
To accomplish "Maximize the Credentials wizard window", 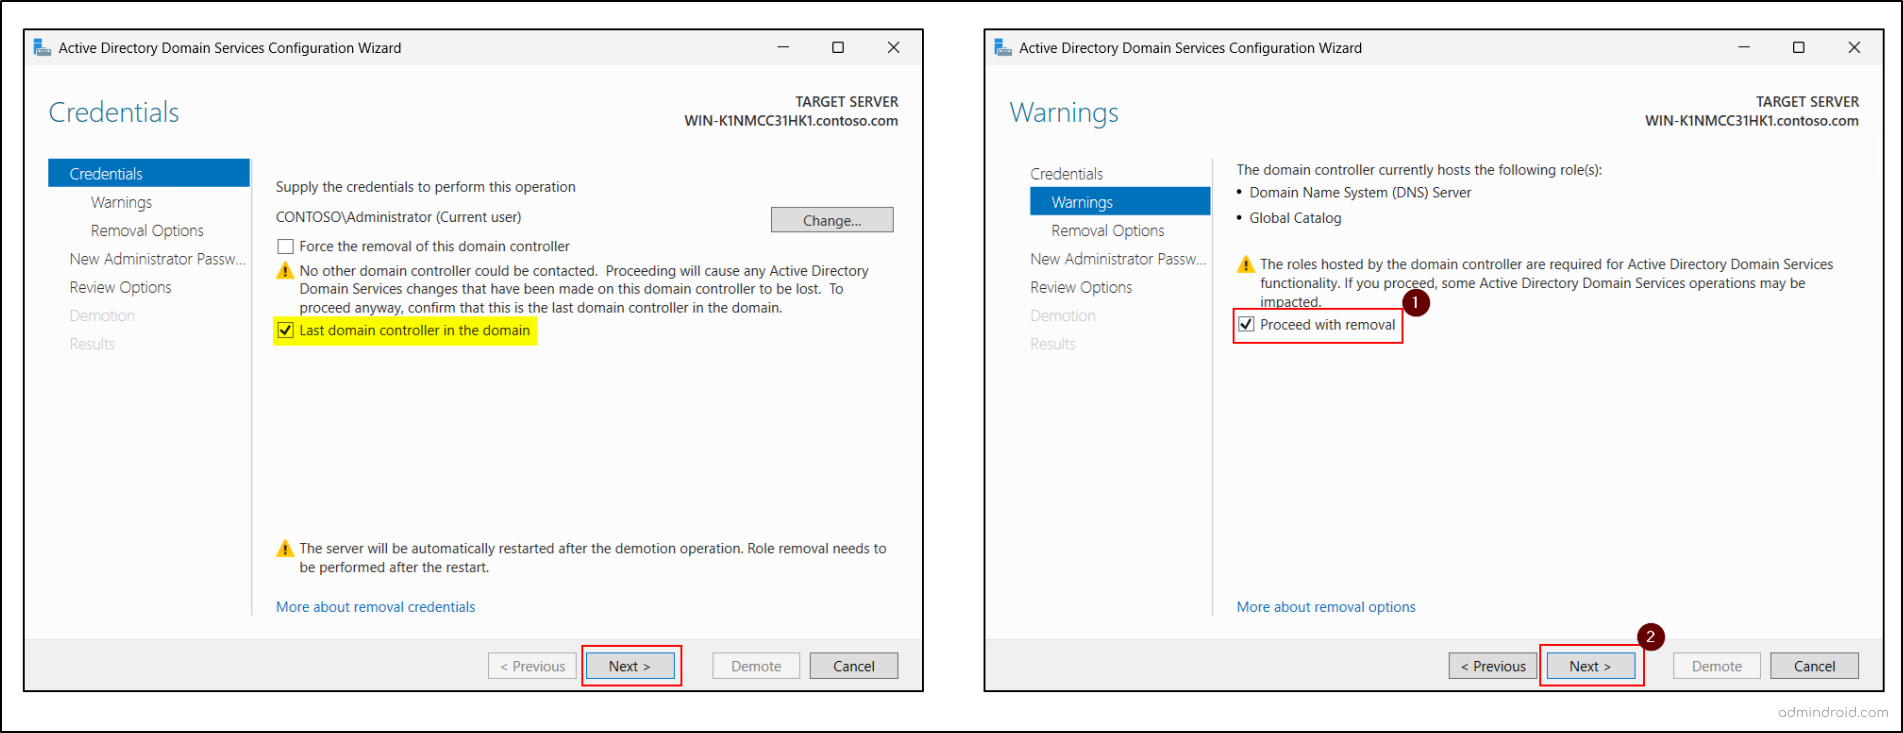I will pyautogui.click(x=838, y=47).
